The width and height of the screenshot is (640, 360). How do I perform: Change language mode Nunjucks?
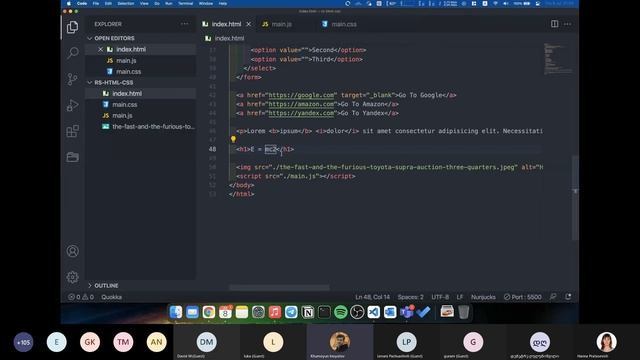483,297
